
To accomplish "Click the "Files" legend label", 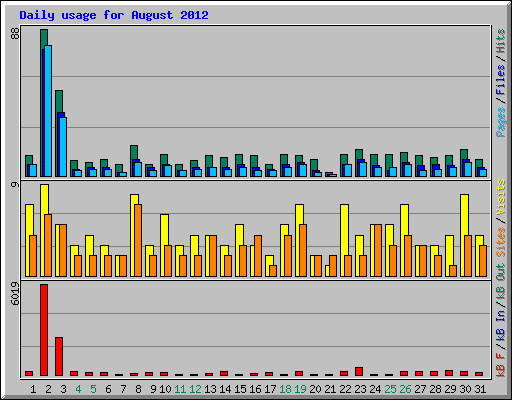I will (501, 80).
